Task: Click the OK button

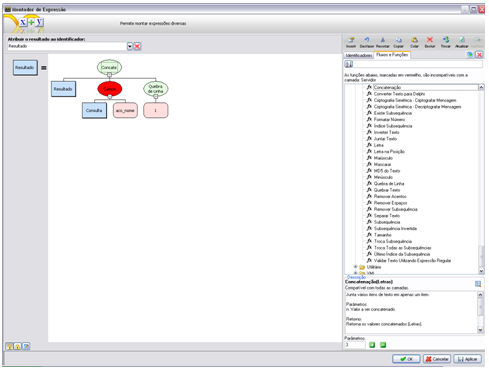Action: [406, 359]
